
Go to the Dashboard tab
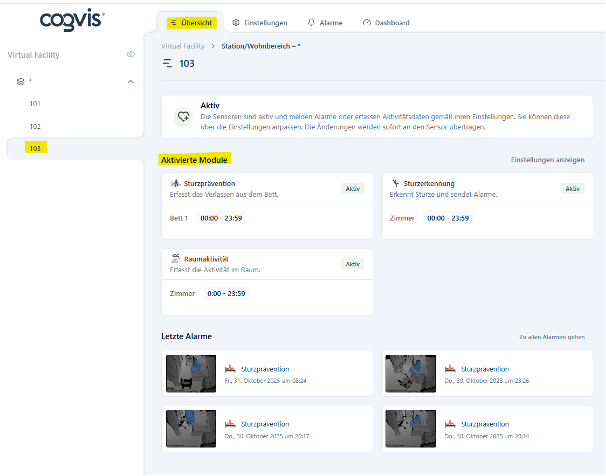click(x=388, y=22)
